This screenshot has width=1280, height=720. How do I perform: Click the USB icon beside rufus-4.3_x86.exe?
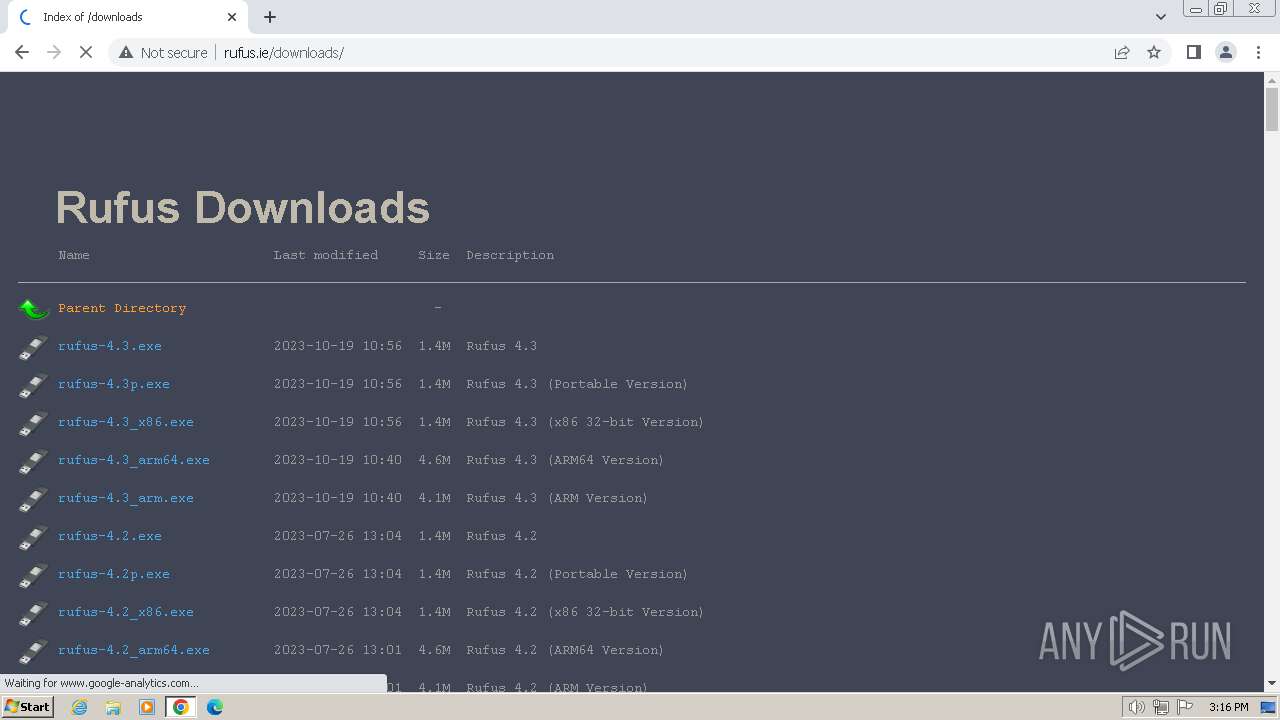click(33, 423)
